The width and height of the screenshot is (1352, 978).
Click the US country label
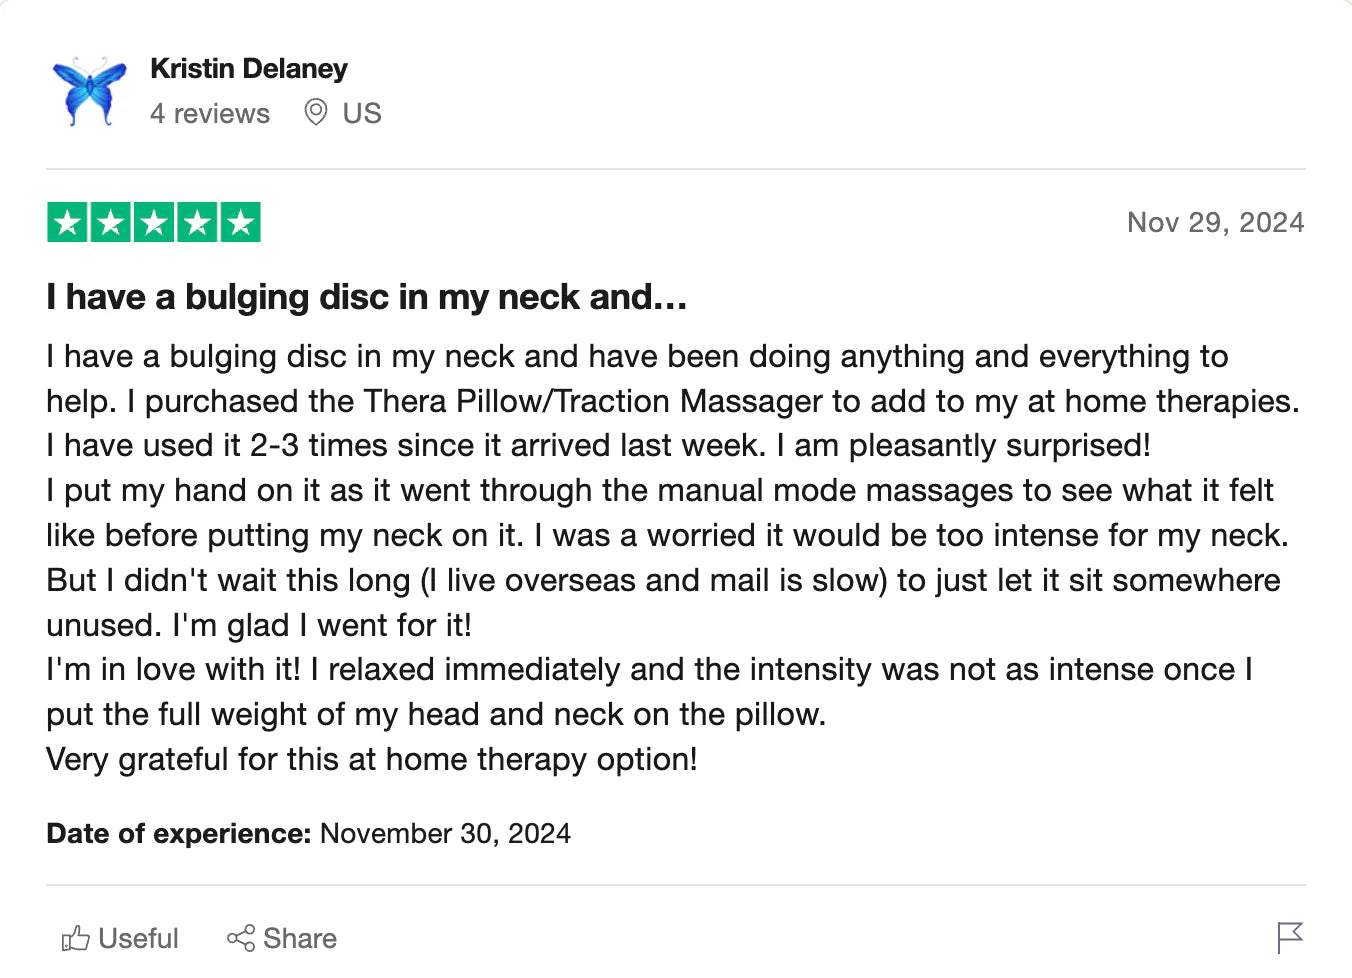(x=362, y=114)
